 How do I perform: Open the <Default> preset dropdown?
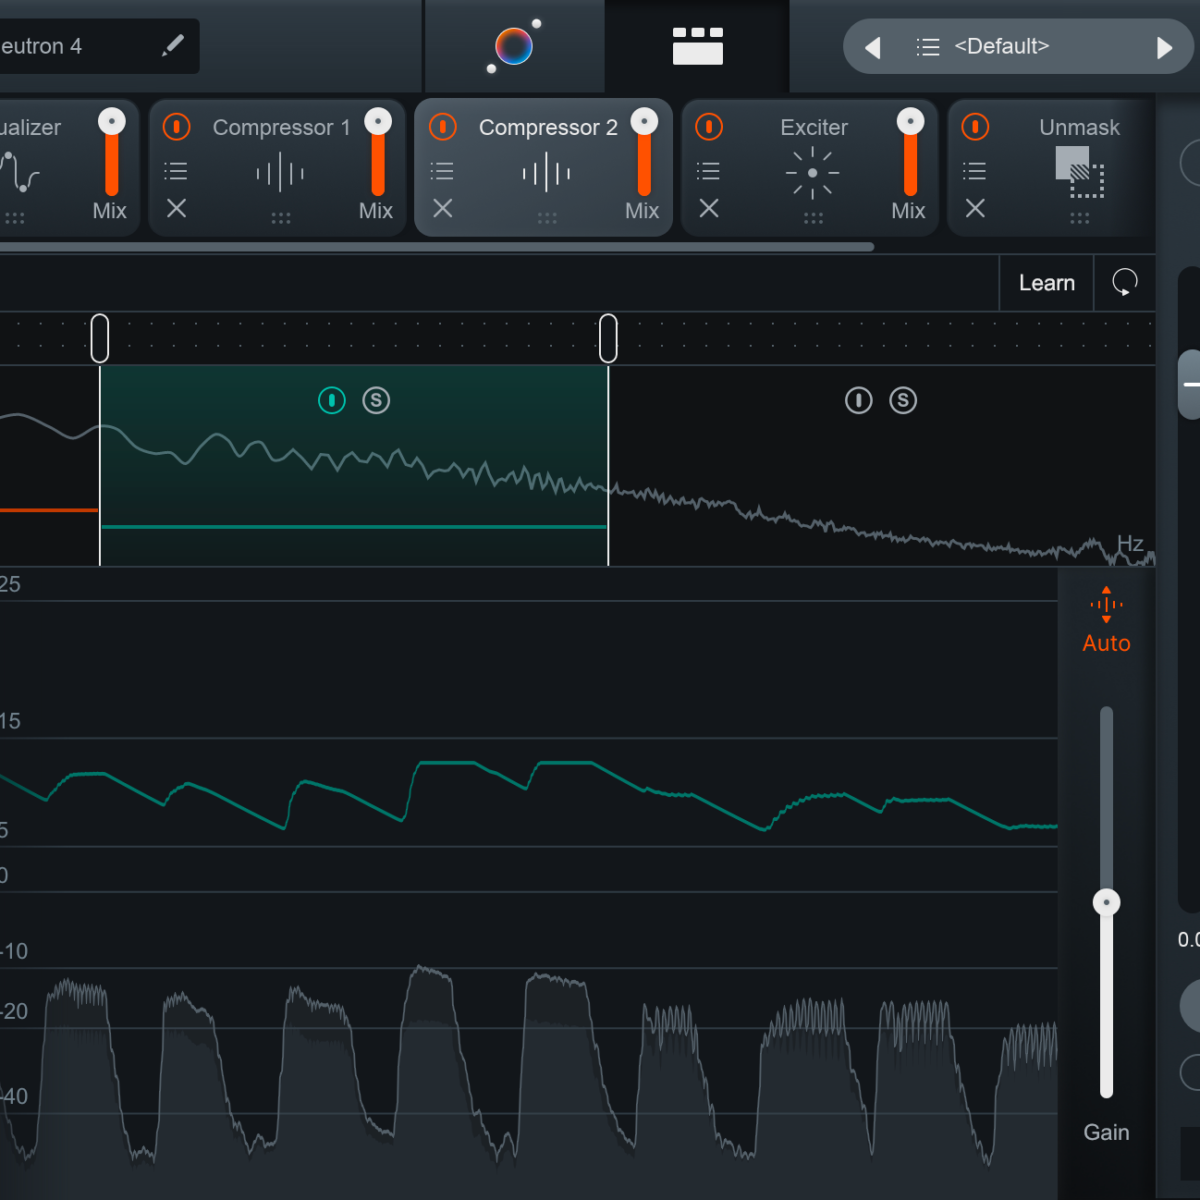click(x=1001, y=45)
